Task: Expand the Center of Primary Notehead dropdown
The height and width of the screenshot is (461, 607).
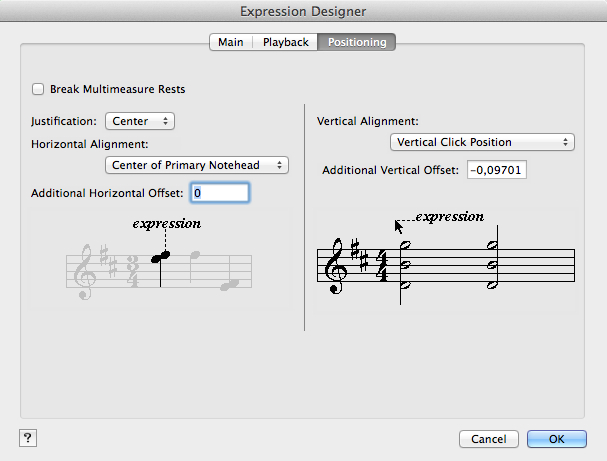Action: 197,165
